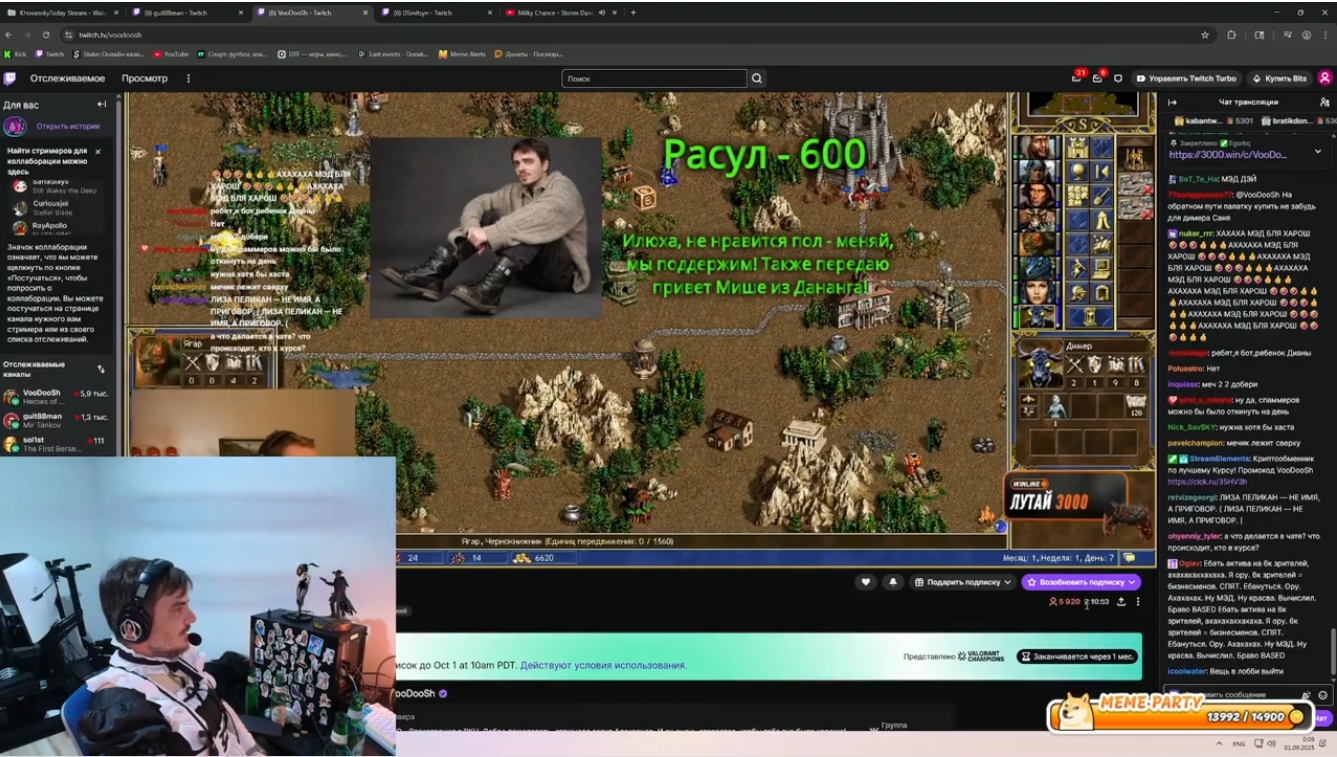Click the Twitch home logo
Image resolution: width=1337 pixels, height=757 pixels.
point(10,78)
